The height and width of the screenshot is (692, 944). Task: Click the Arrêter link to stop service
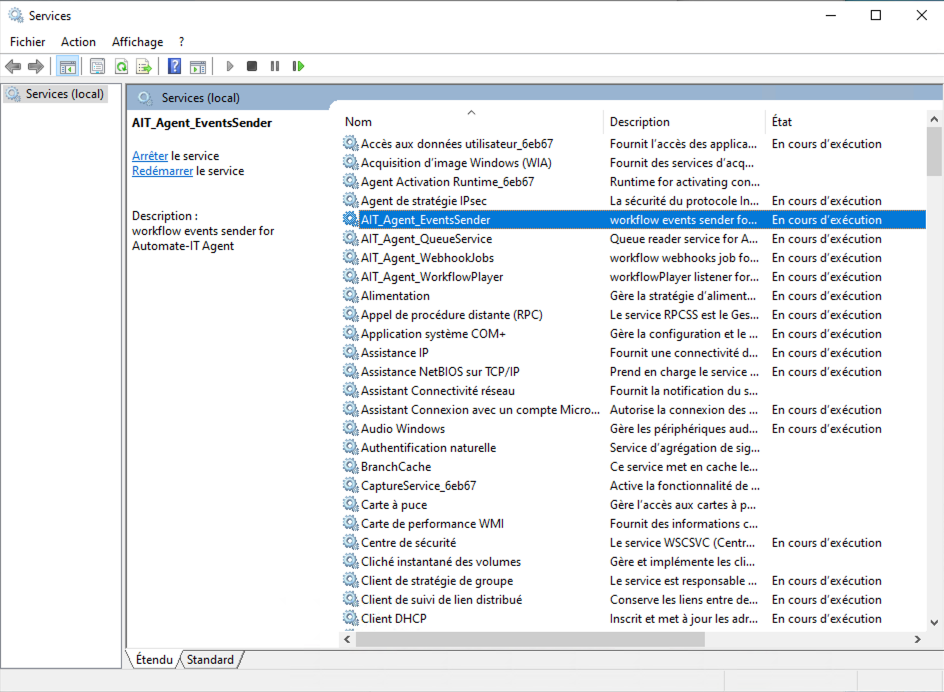[150, 156]
